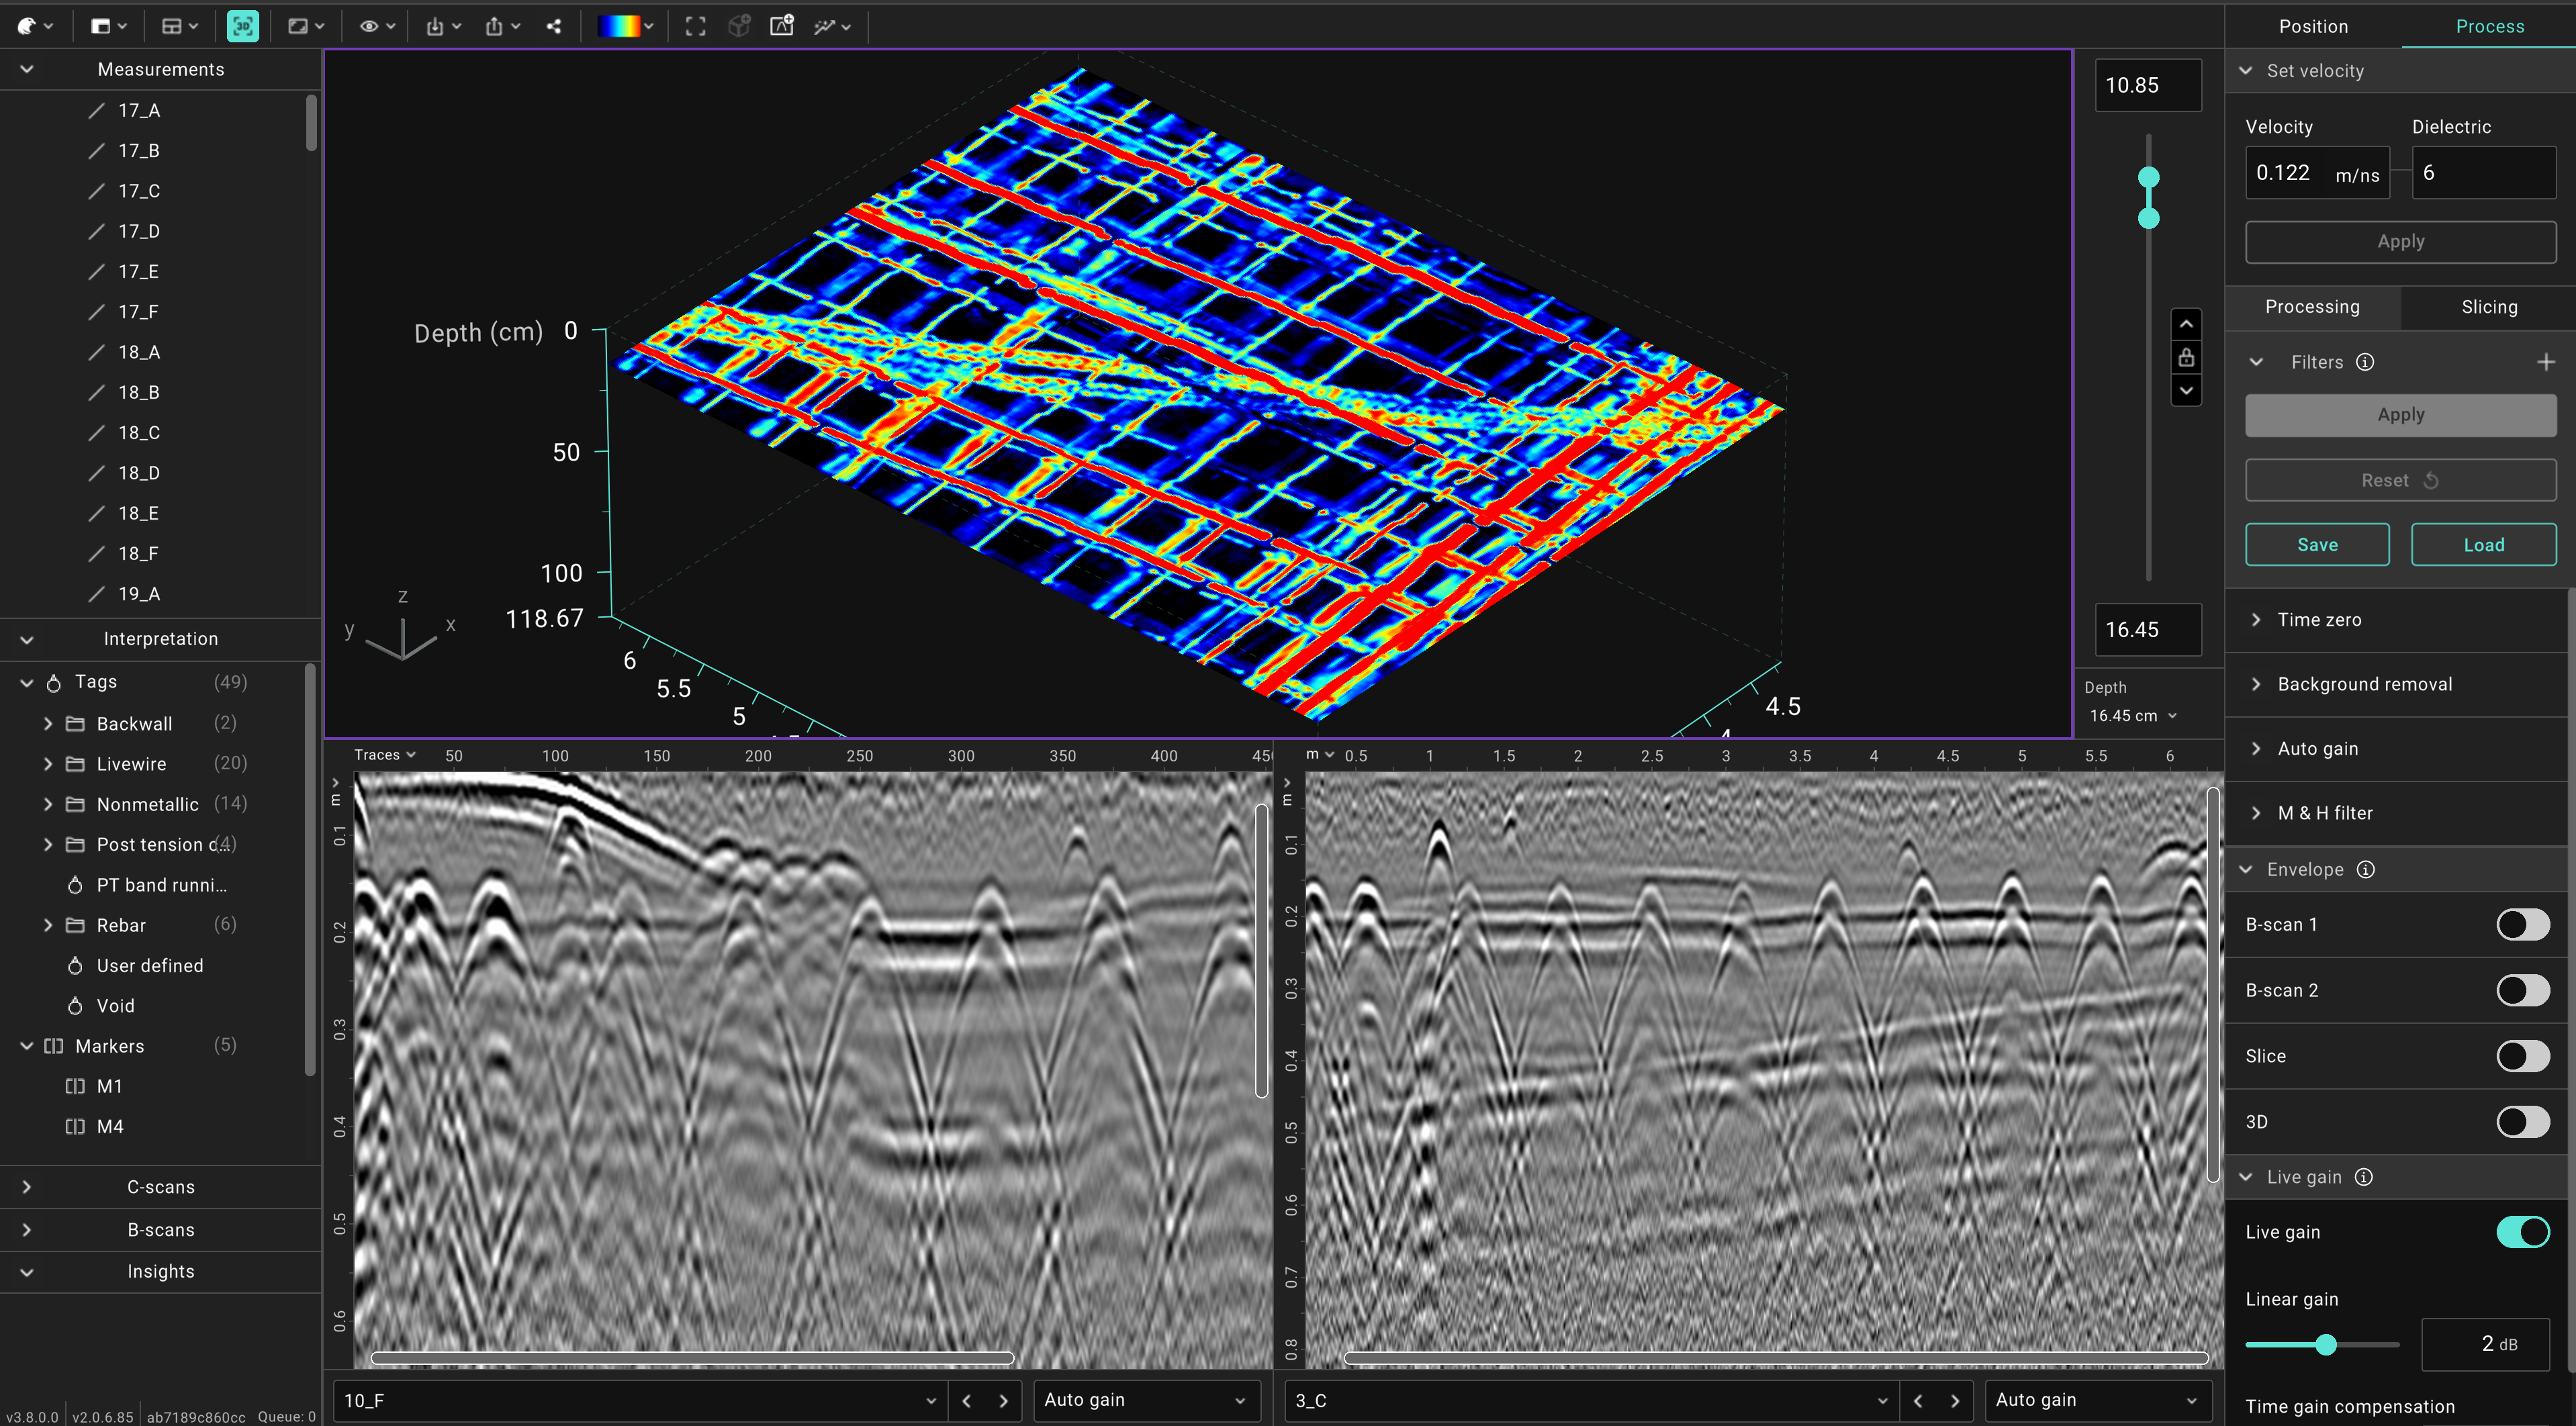Switch to the Slicing sub-tab

[2488, 307]
